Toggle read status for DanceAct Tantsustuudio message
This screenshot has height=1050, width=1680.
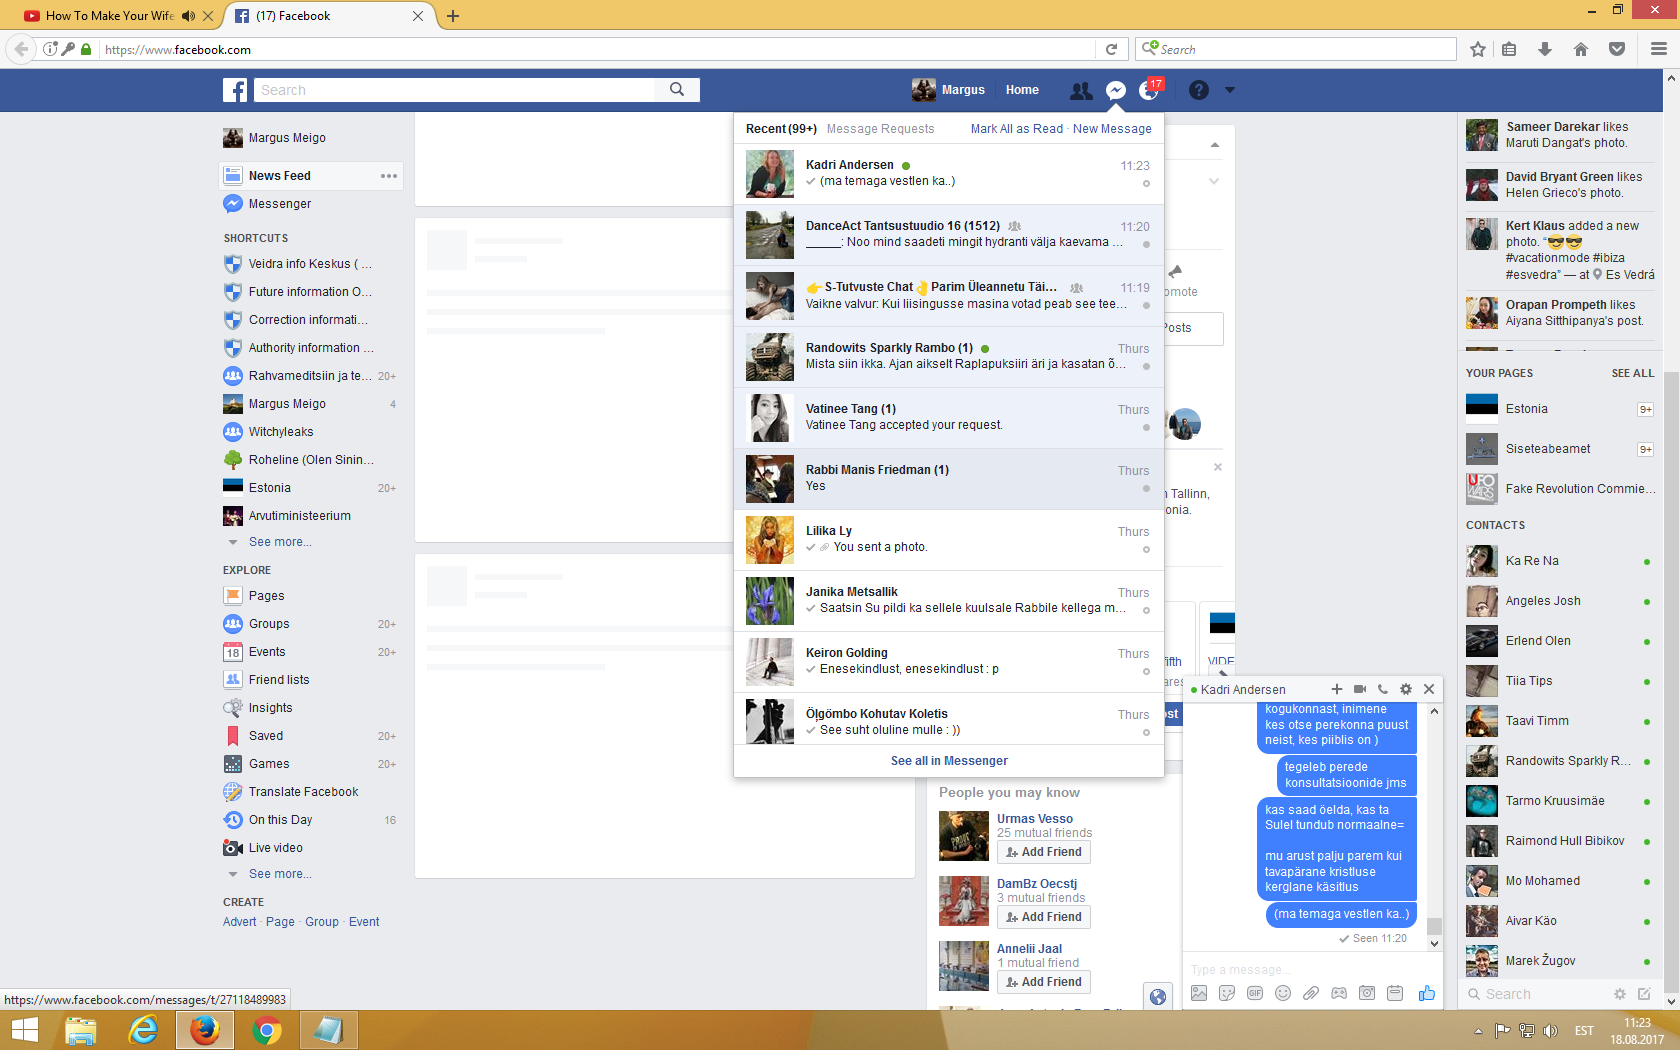pos(1146,245)
